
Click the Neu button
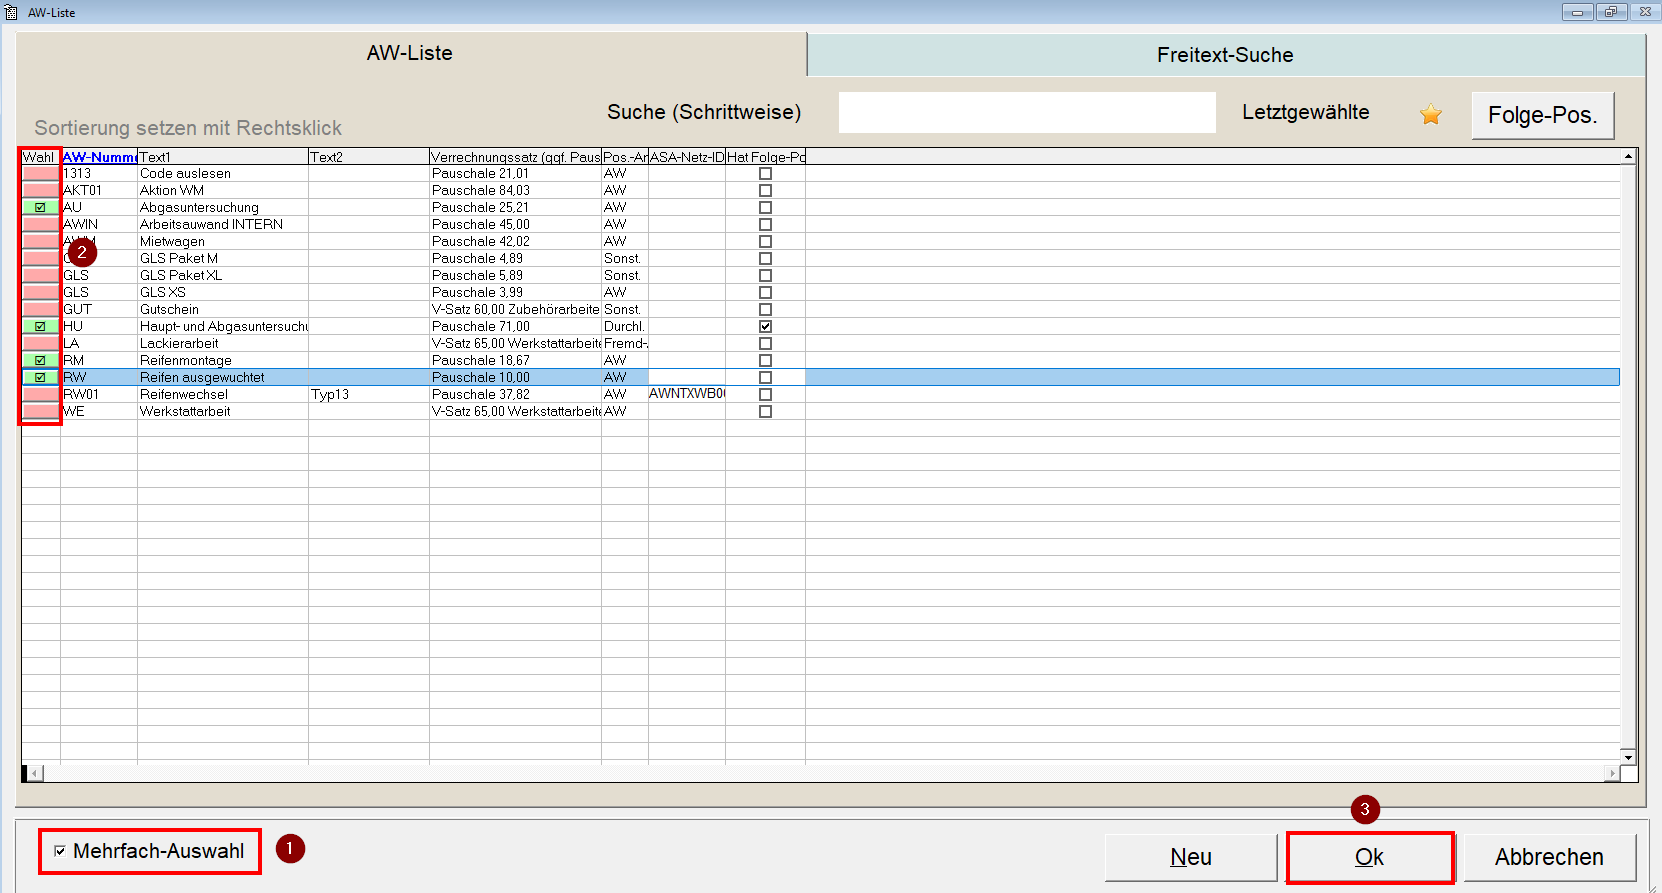[x=1190, y=857]
